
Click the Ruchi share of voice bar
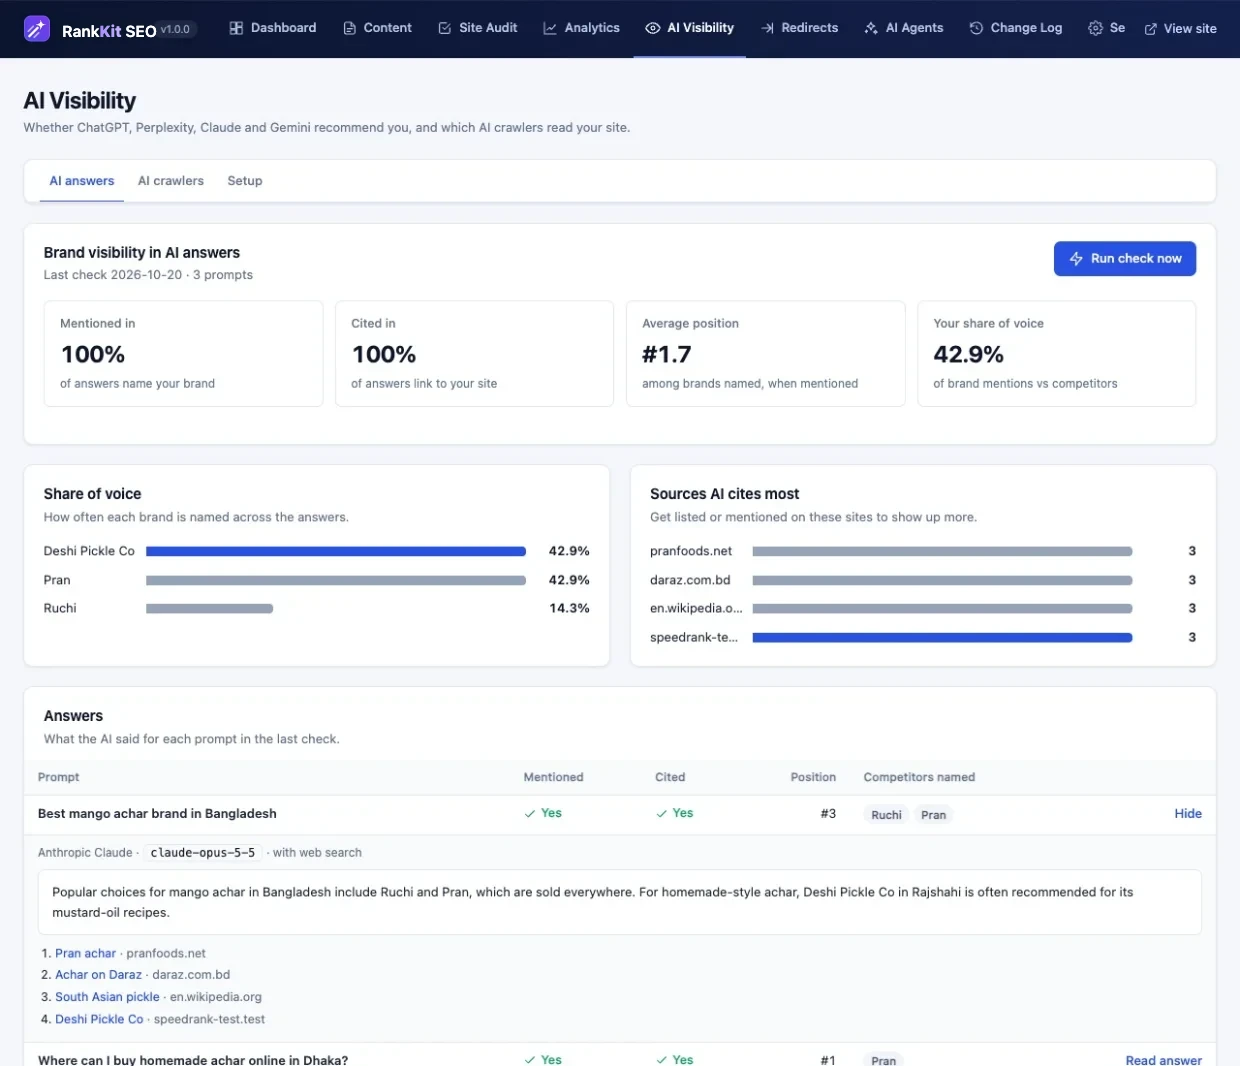point(209,608)
